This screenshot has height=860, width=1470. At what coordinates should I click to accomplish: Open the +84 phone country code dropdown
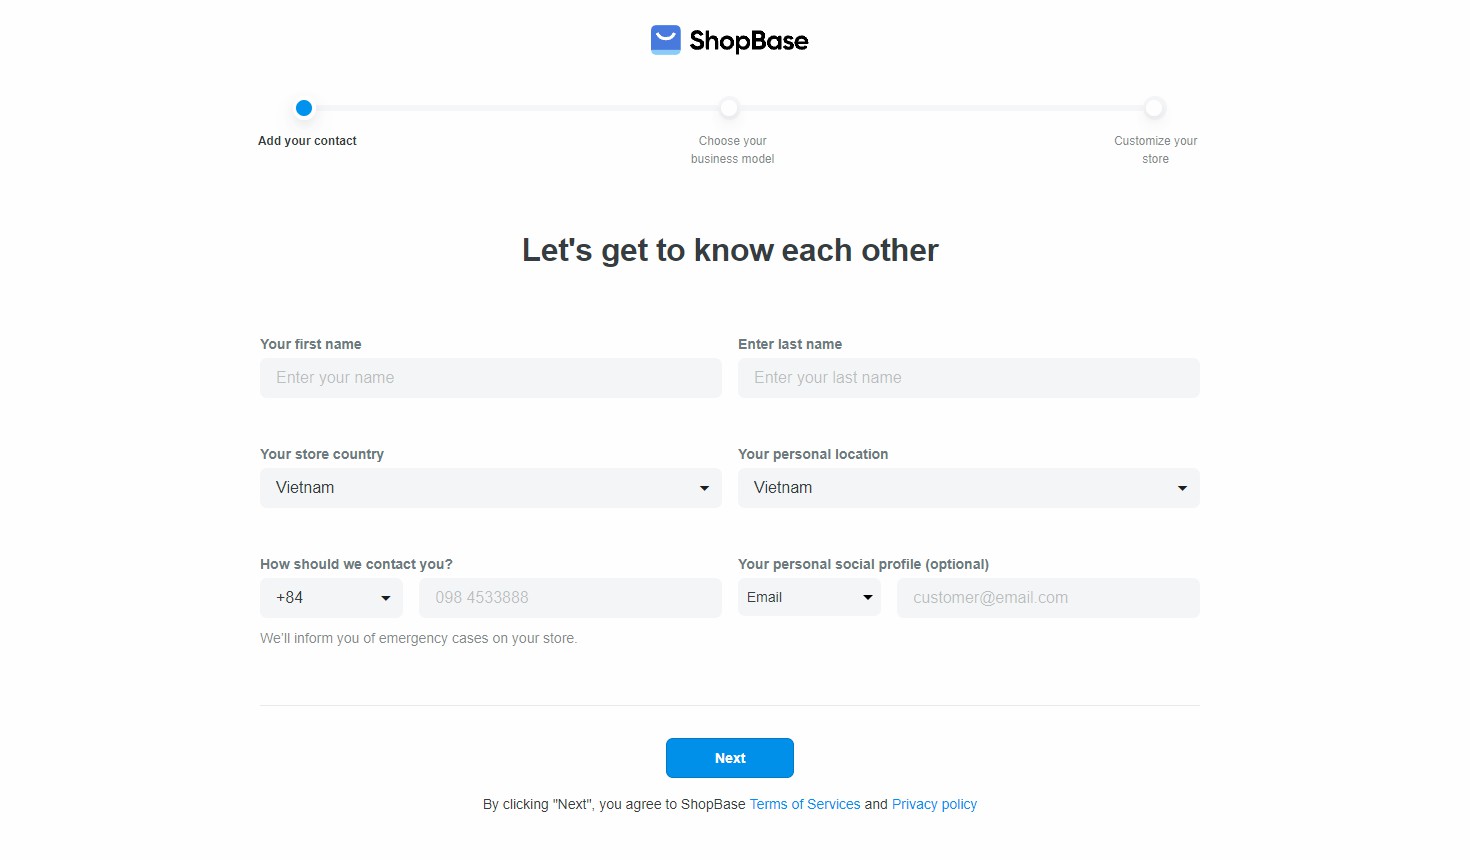tap(331, 598)
